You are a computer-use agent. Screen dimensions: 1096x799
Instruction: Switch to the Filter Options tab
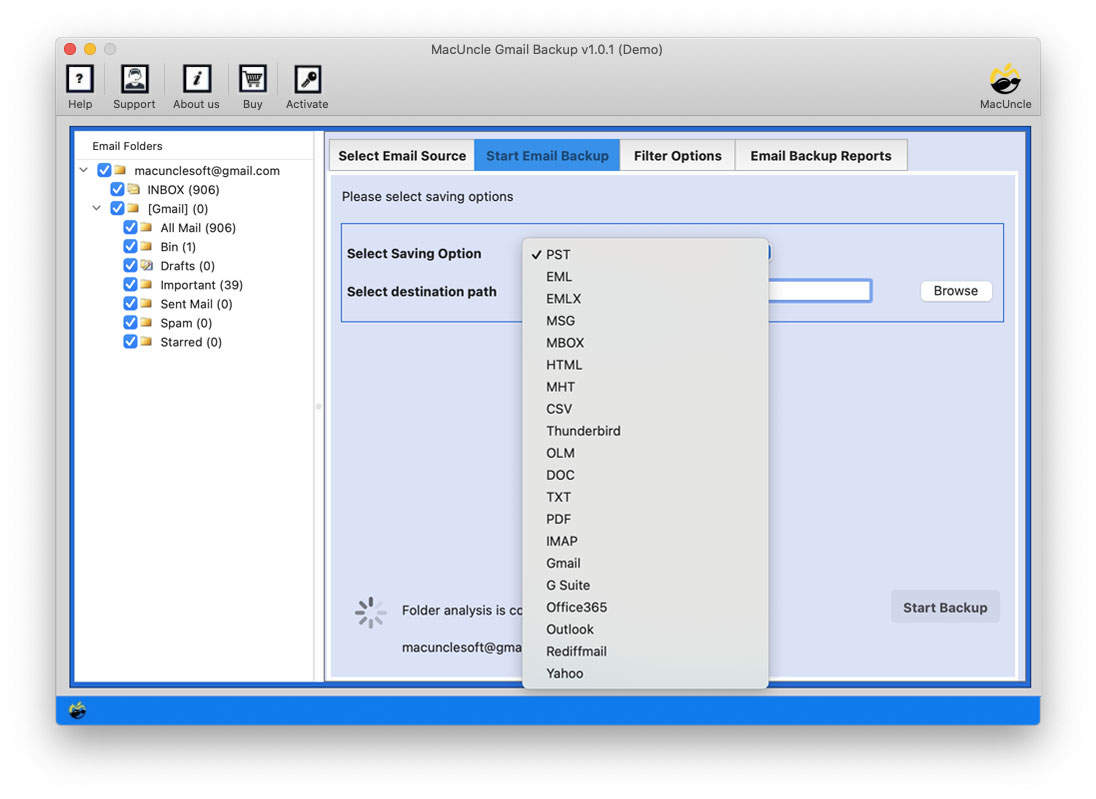pos(678,155)
